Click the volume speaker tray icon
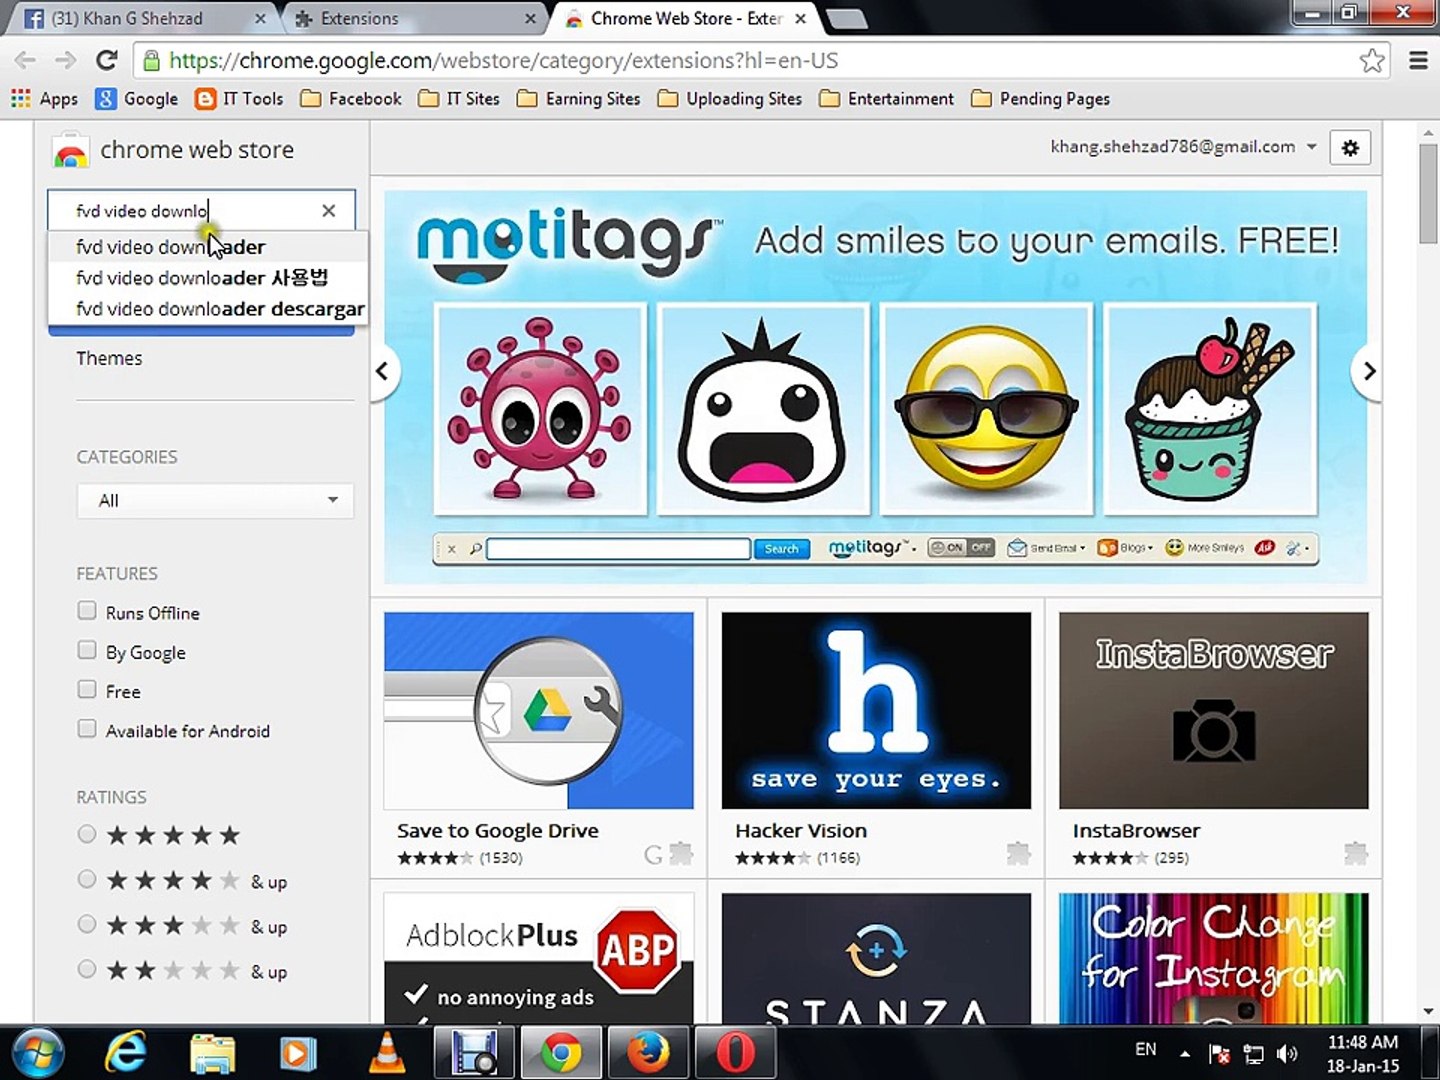This screenshot has height=1080, width=1440. tap(1288, 1053)
